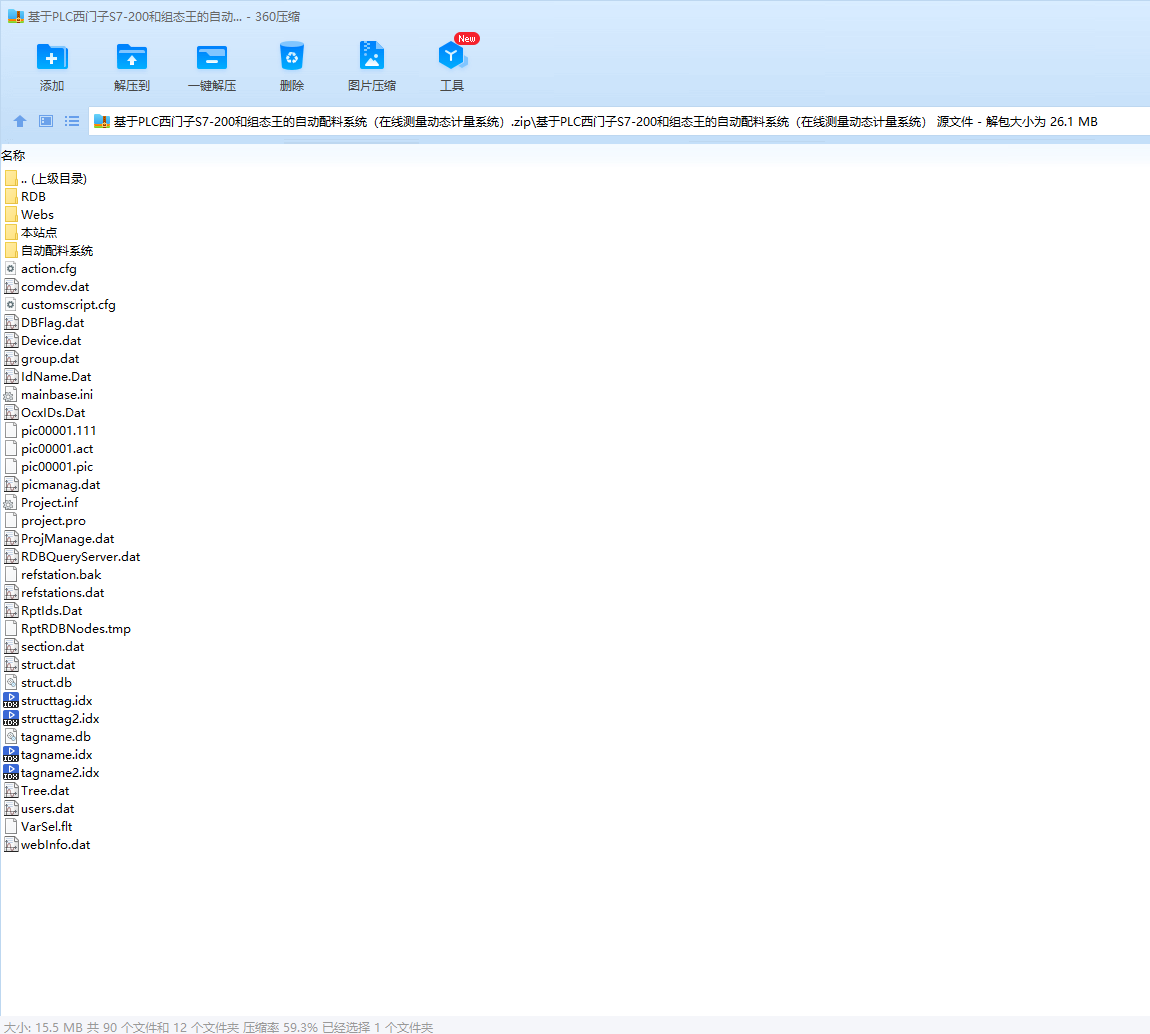Viewport: 1150px width, 1034px height.
Task: Select the struct.dat file
Action: (x=40, y=664)
